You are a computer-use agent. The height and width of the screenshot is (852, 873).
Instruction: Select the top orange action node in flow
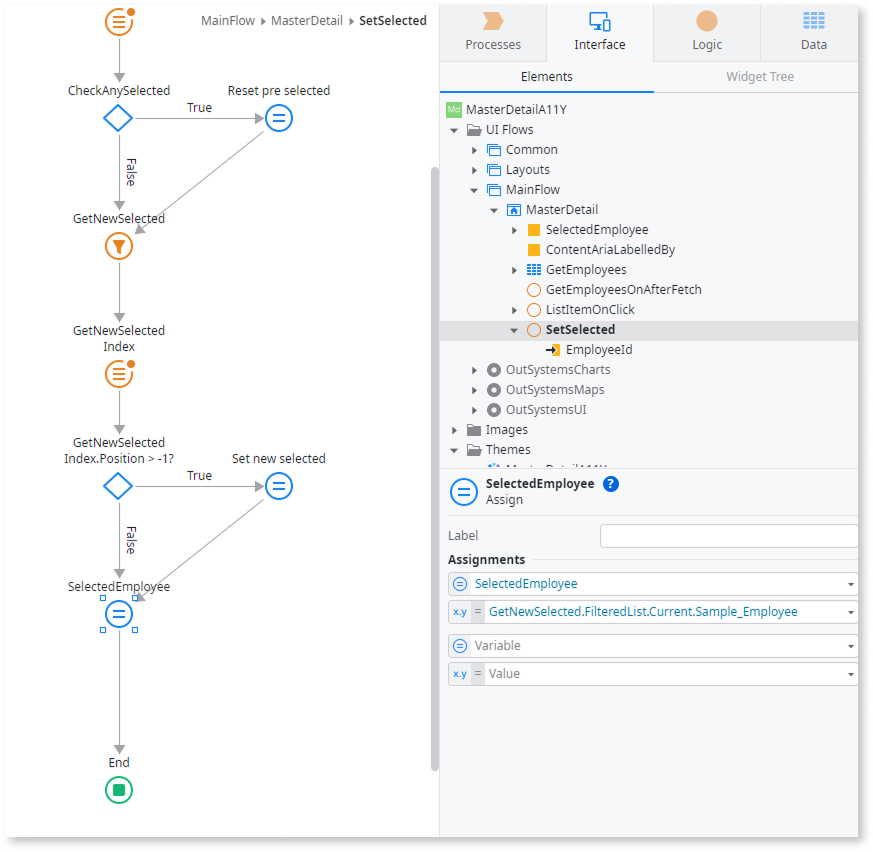tap(119, 22)
